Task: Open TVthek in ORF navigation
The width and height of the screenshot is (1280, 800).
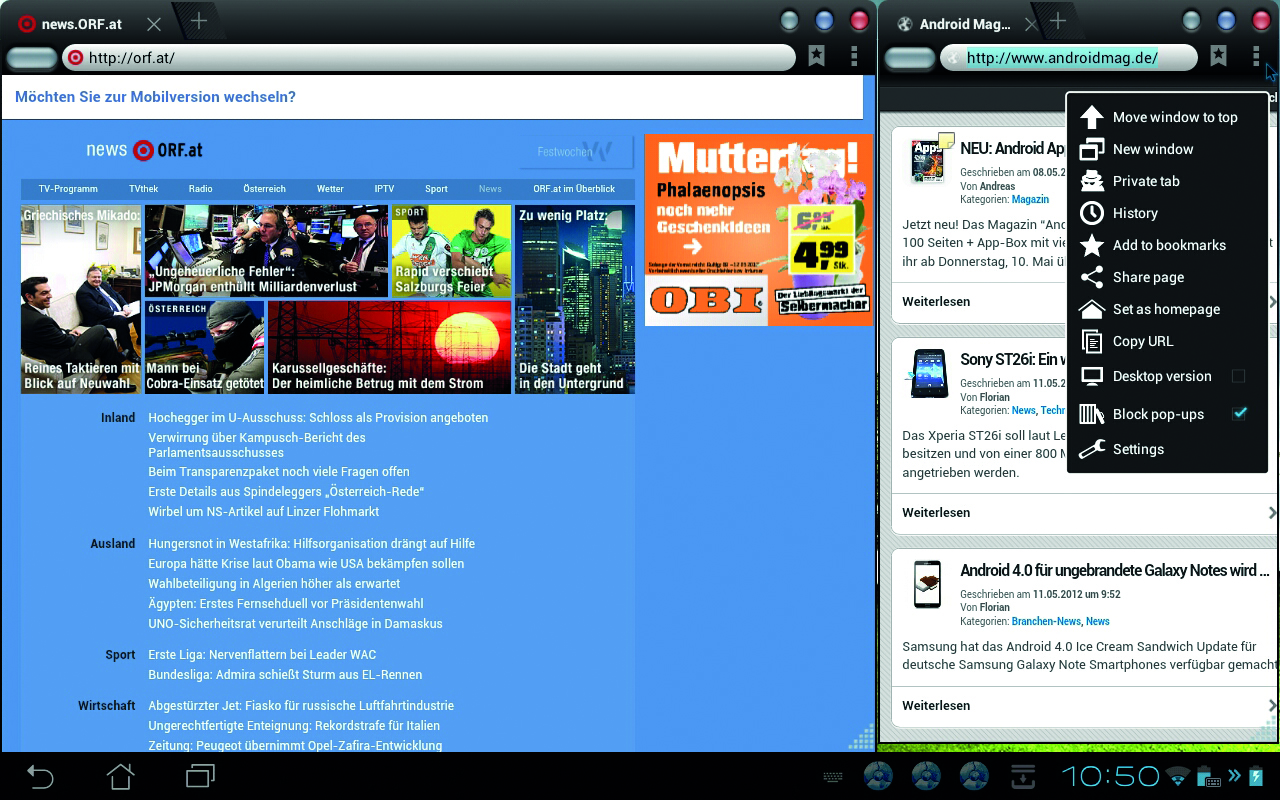Action: 143,189
